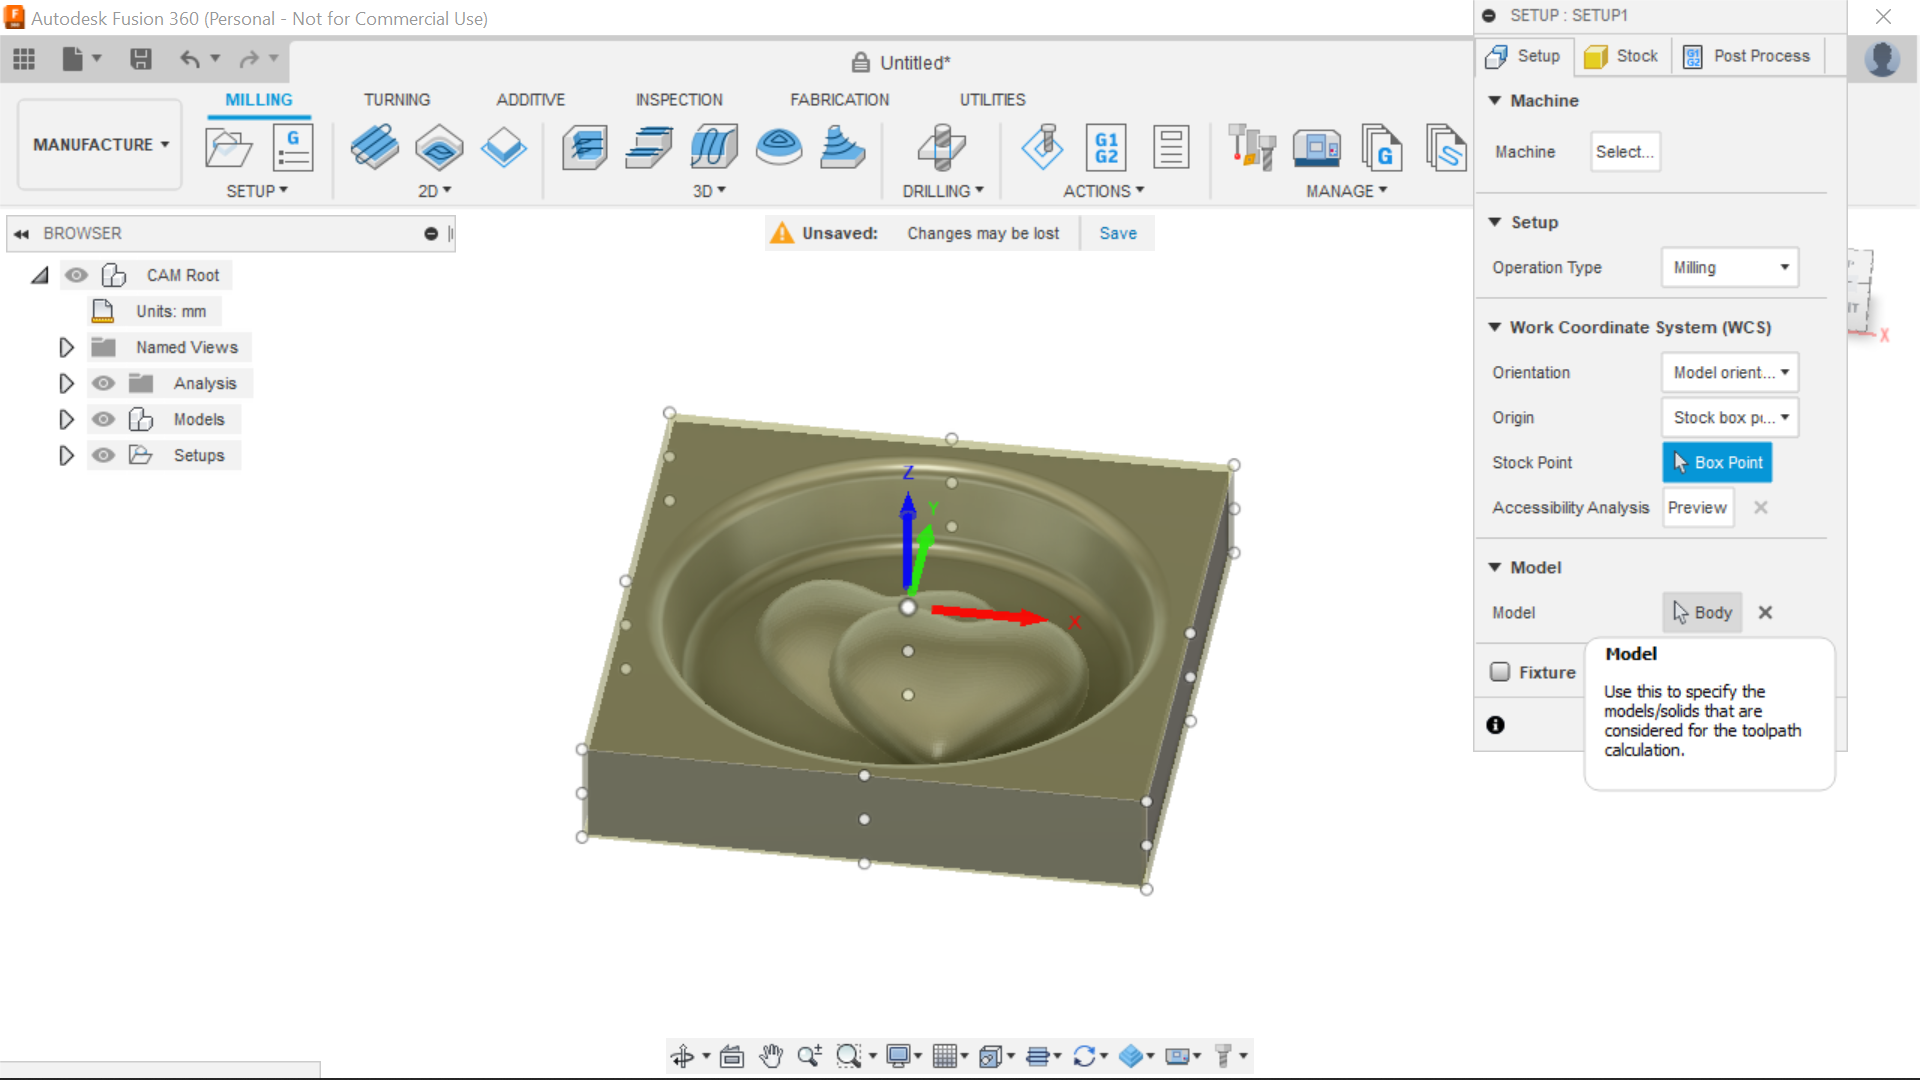Image resolution: width=1920 pixels, height=1080 pixels.
Task: Select the 2D Pocket tool icon
Action: point(439,148)
